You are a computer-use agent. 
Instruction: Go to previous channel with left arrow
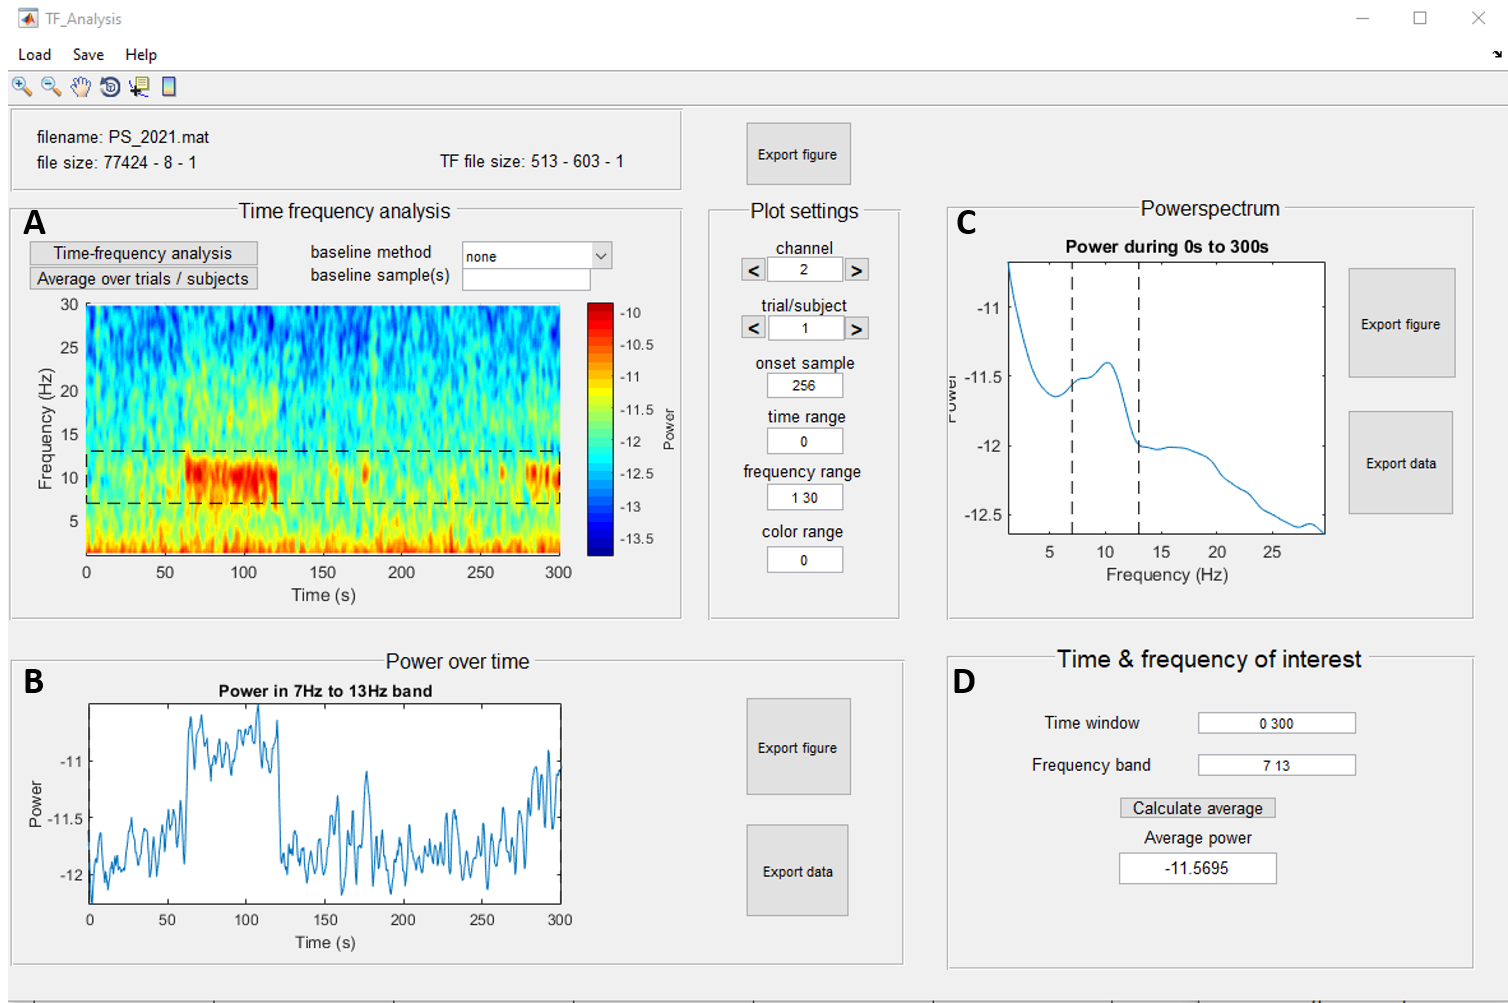click(754, 270)
